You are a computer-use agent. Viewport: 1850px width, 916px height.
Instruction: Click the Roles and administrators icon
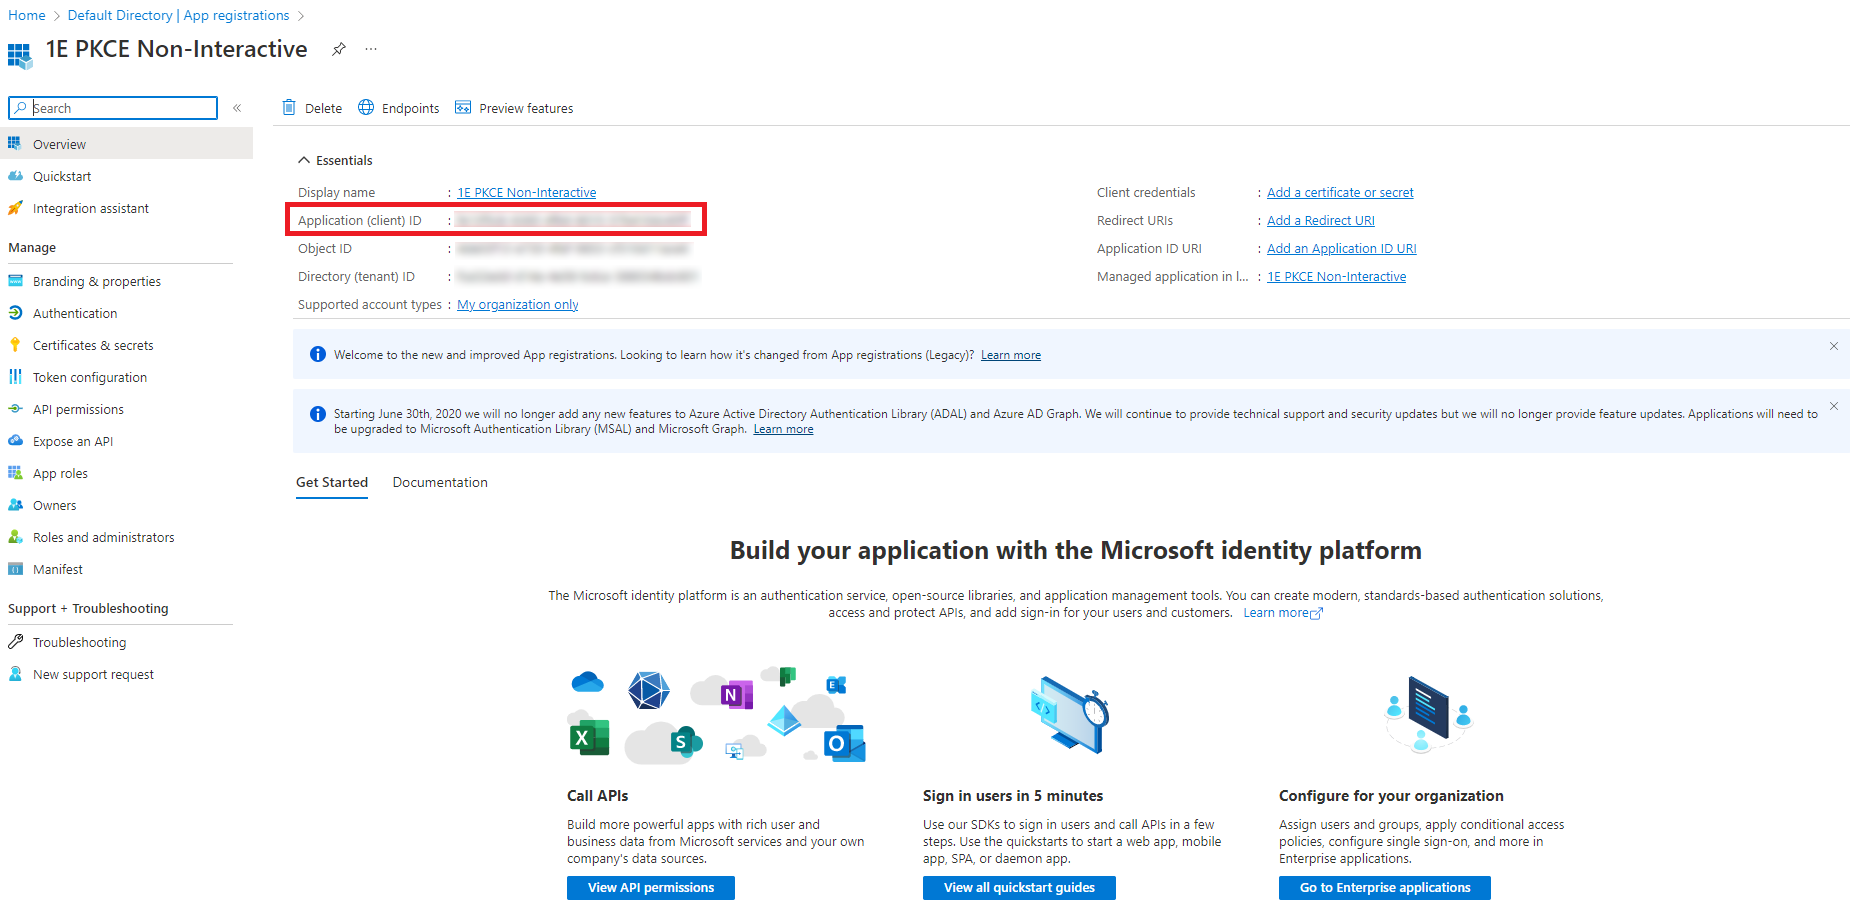pyautogui.click(x=15, y=537)
